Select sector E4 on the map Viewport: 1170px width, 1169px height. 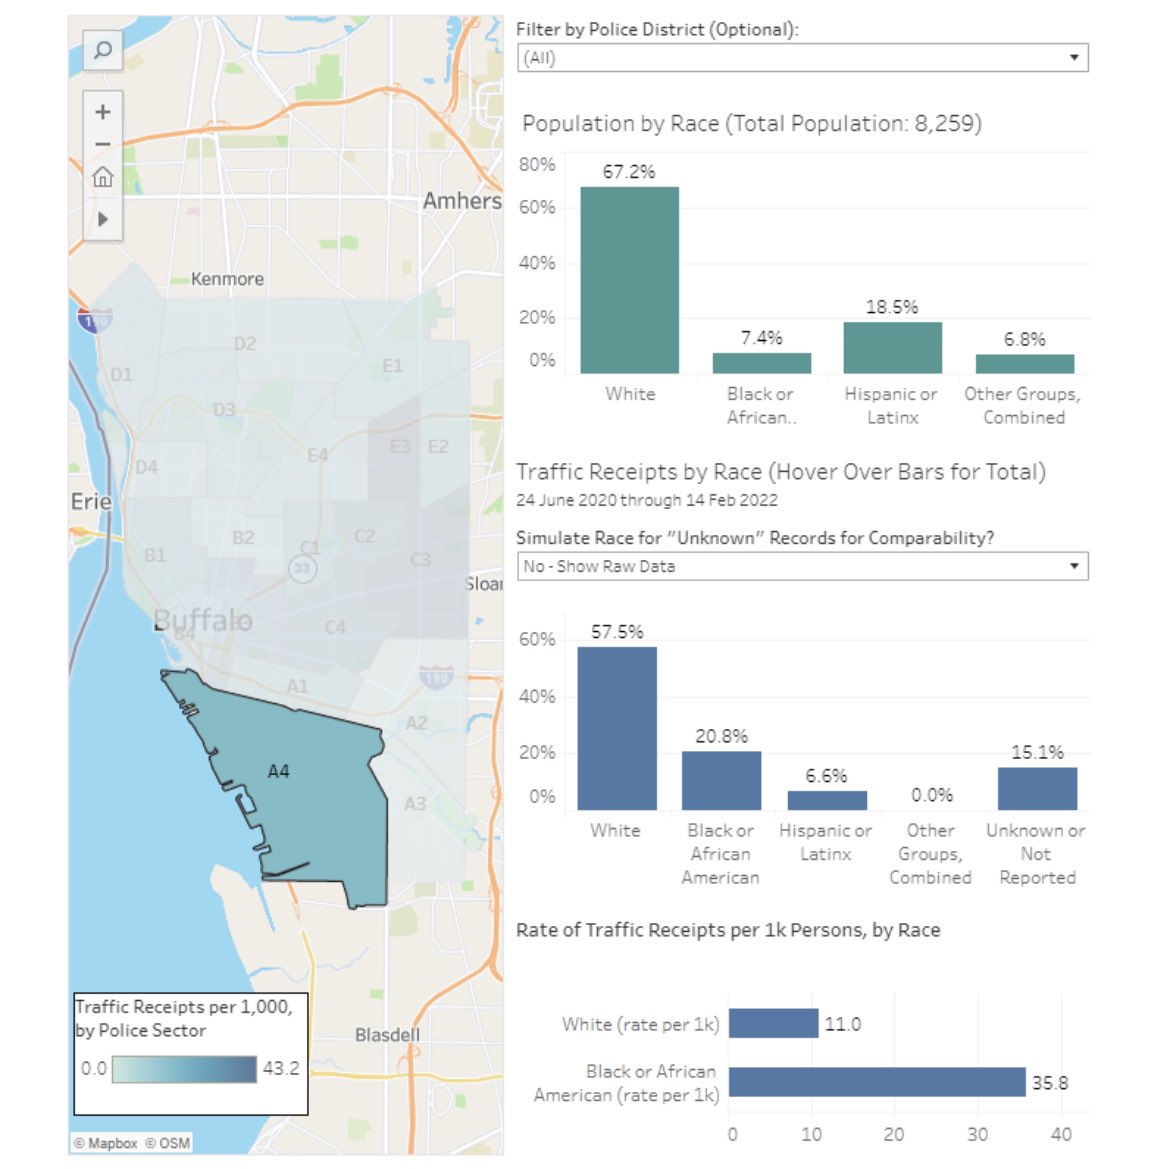318,455
